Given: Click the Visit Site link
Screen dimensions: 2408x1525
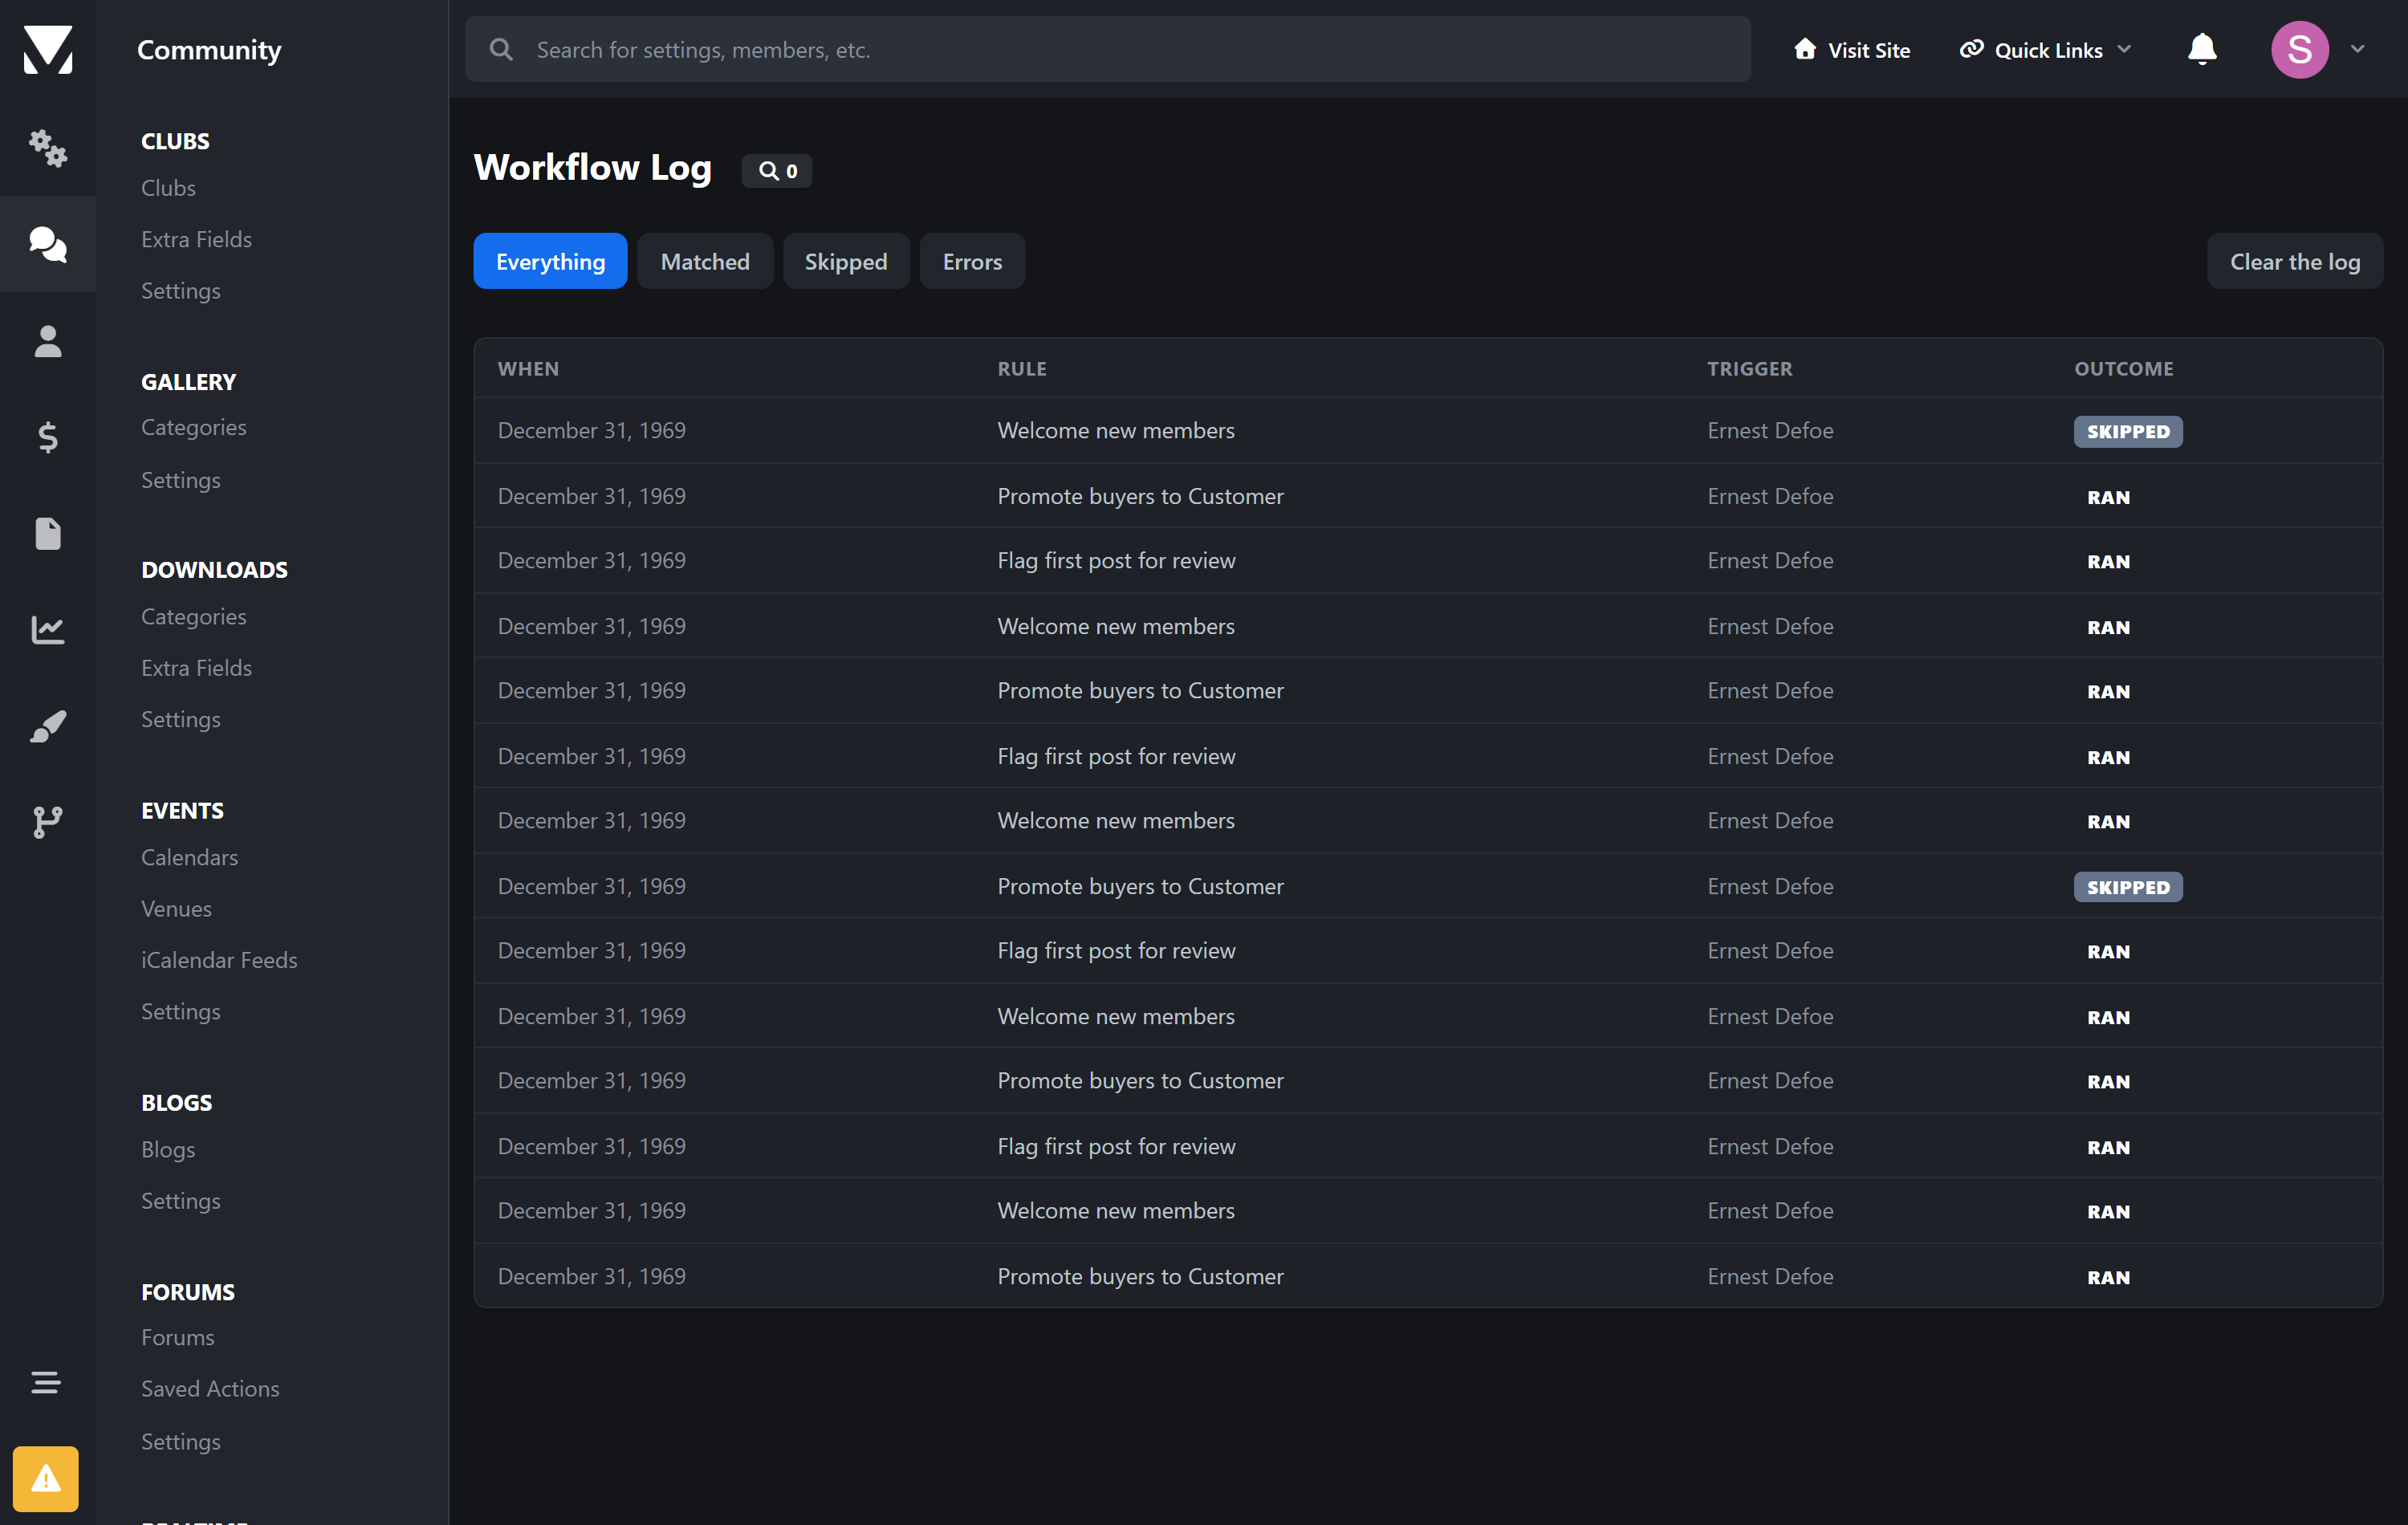Looking at the screenshot, I should tap(1851, 49).
